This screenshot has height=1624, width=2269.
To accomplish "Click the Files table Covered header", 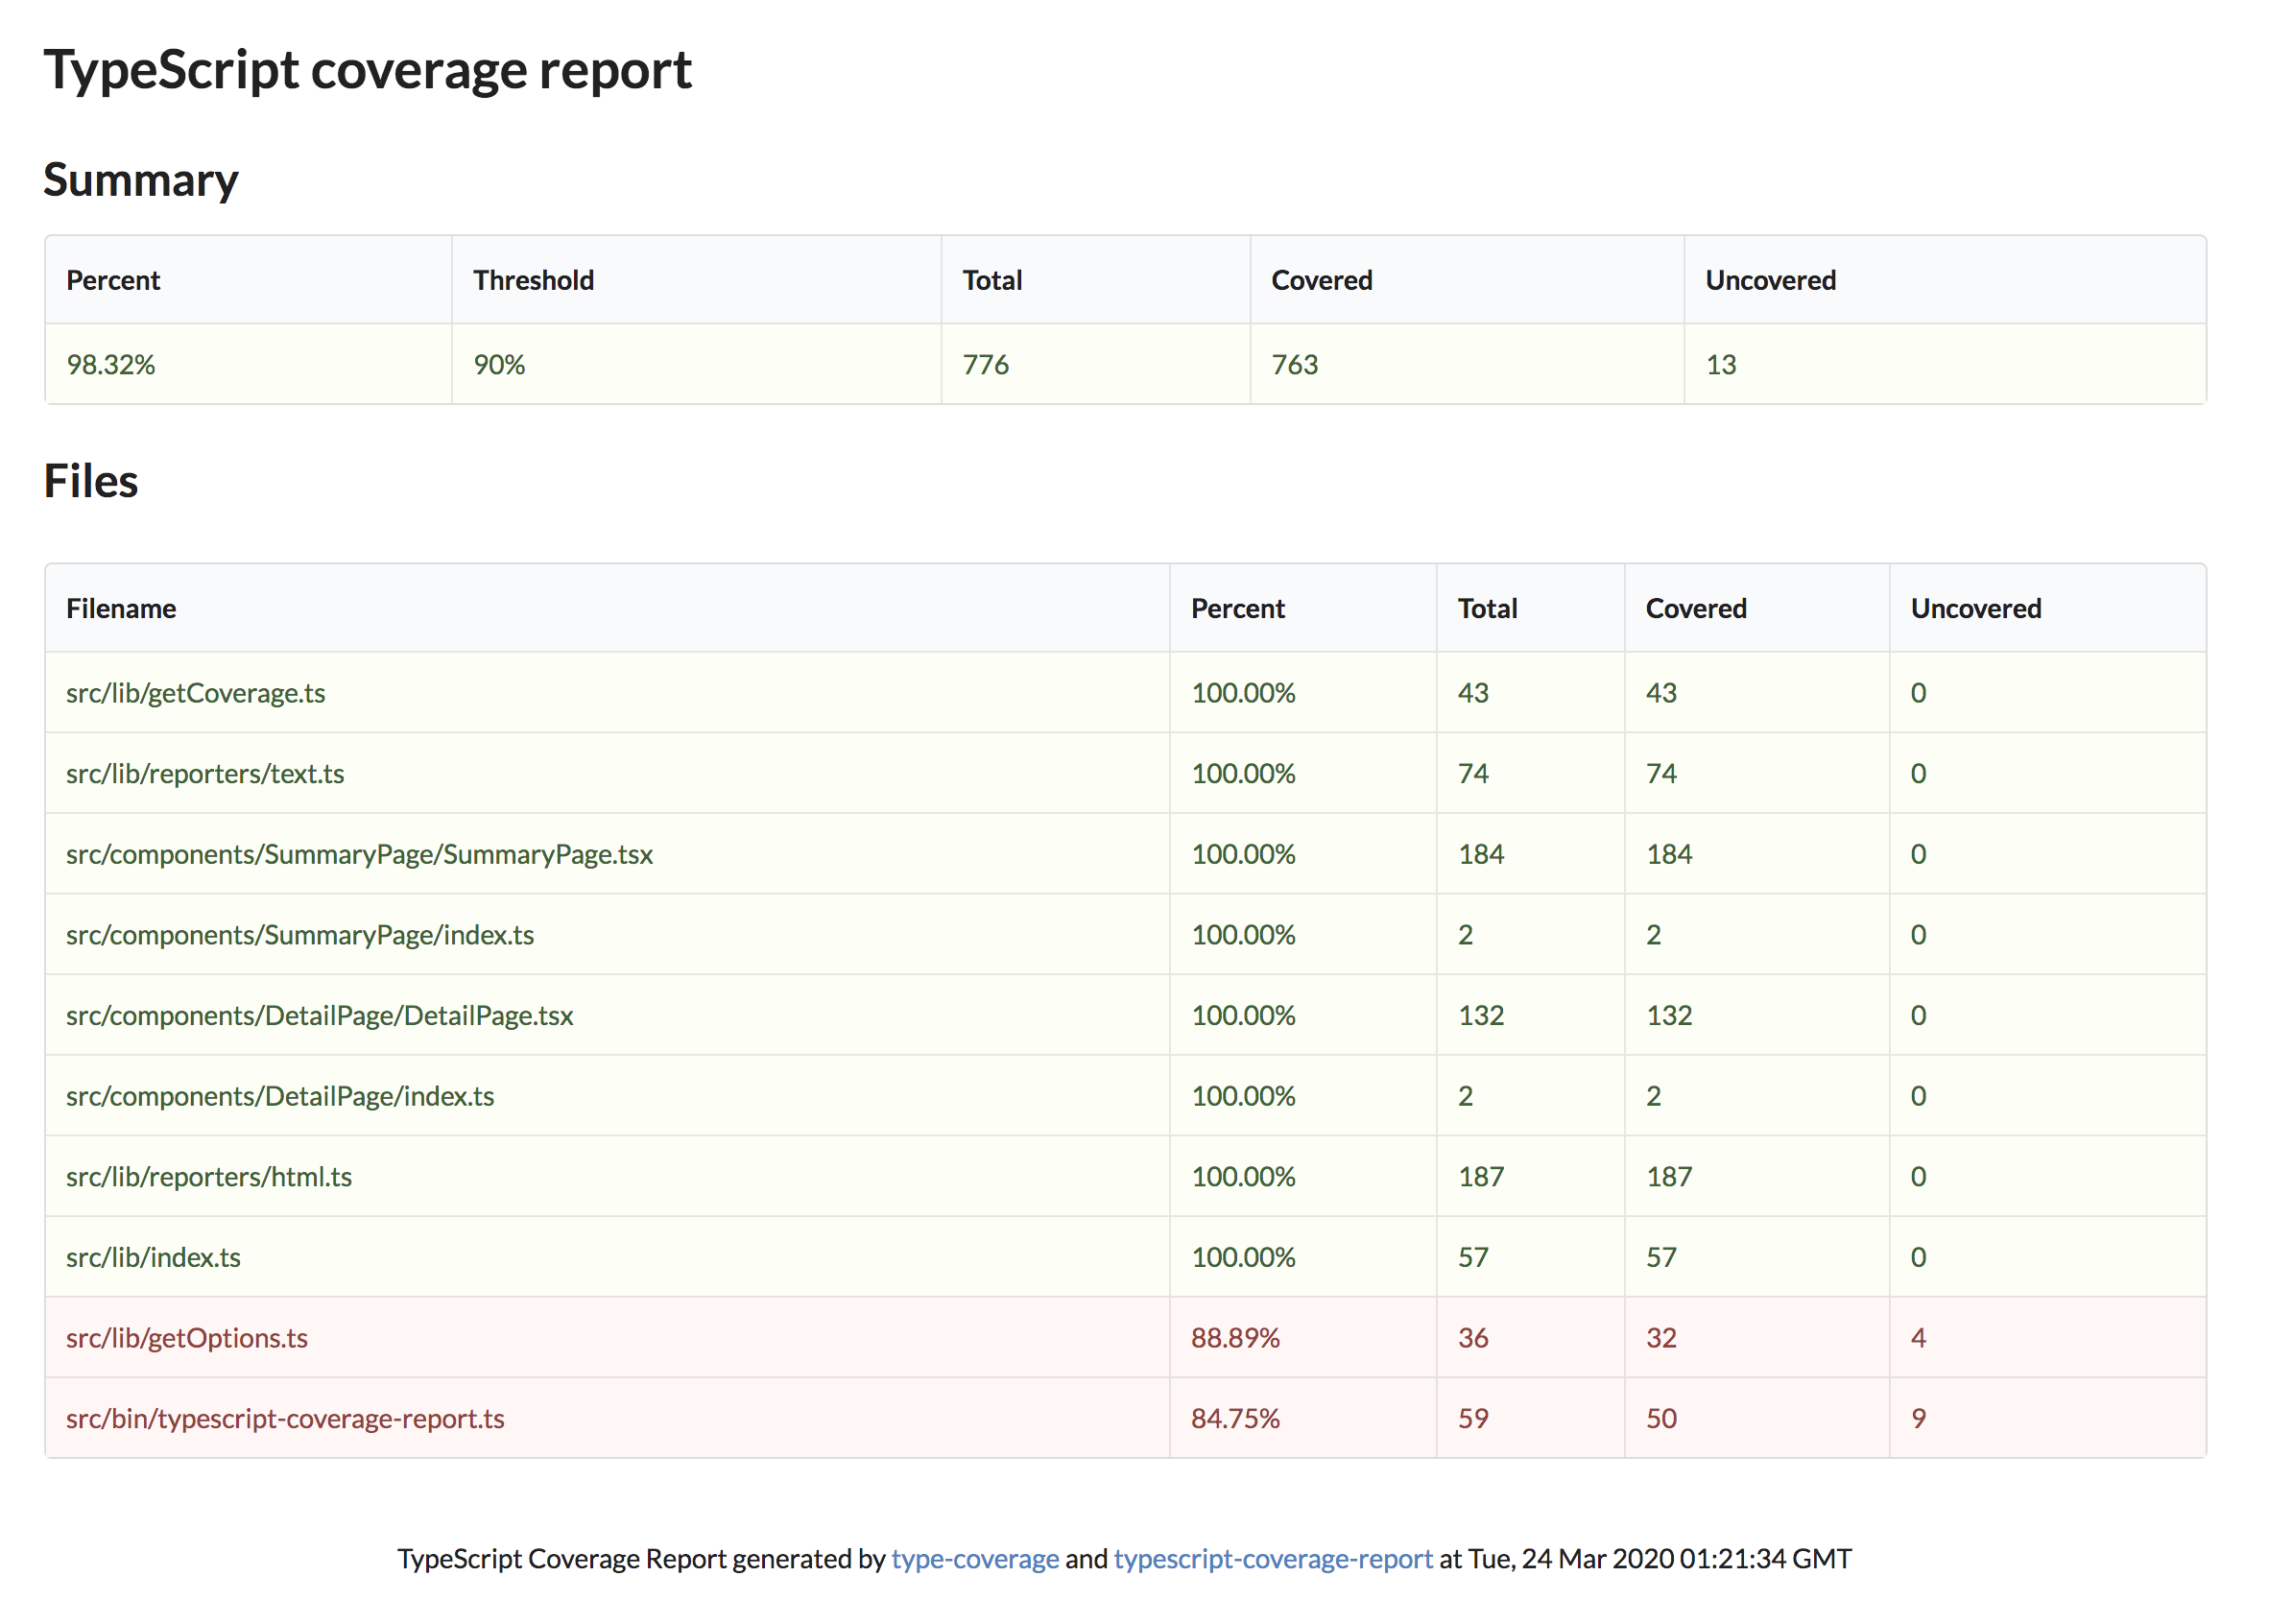I will pyautogui.click(x=1695, y=608).
